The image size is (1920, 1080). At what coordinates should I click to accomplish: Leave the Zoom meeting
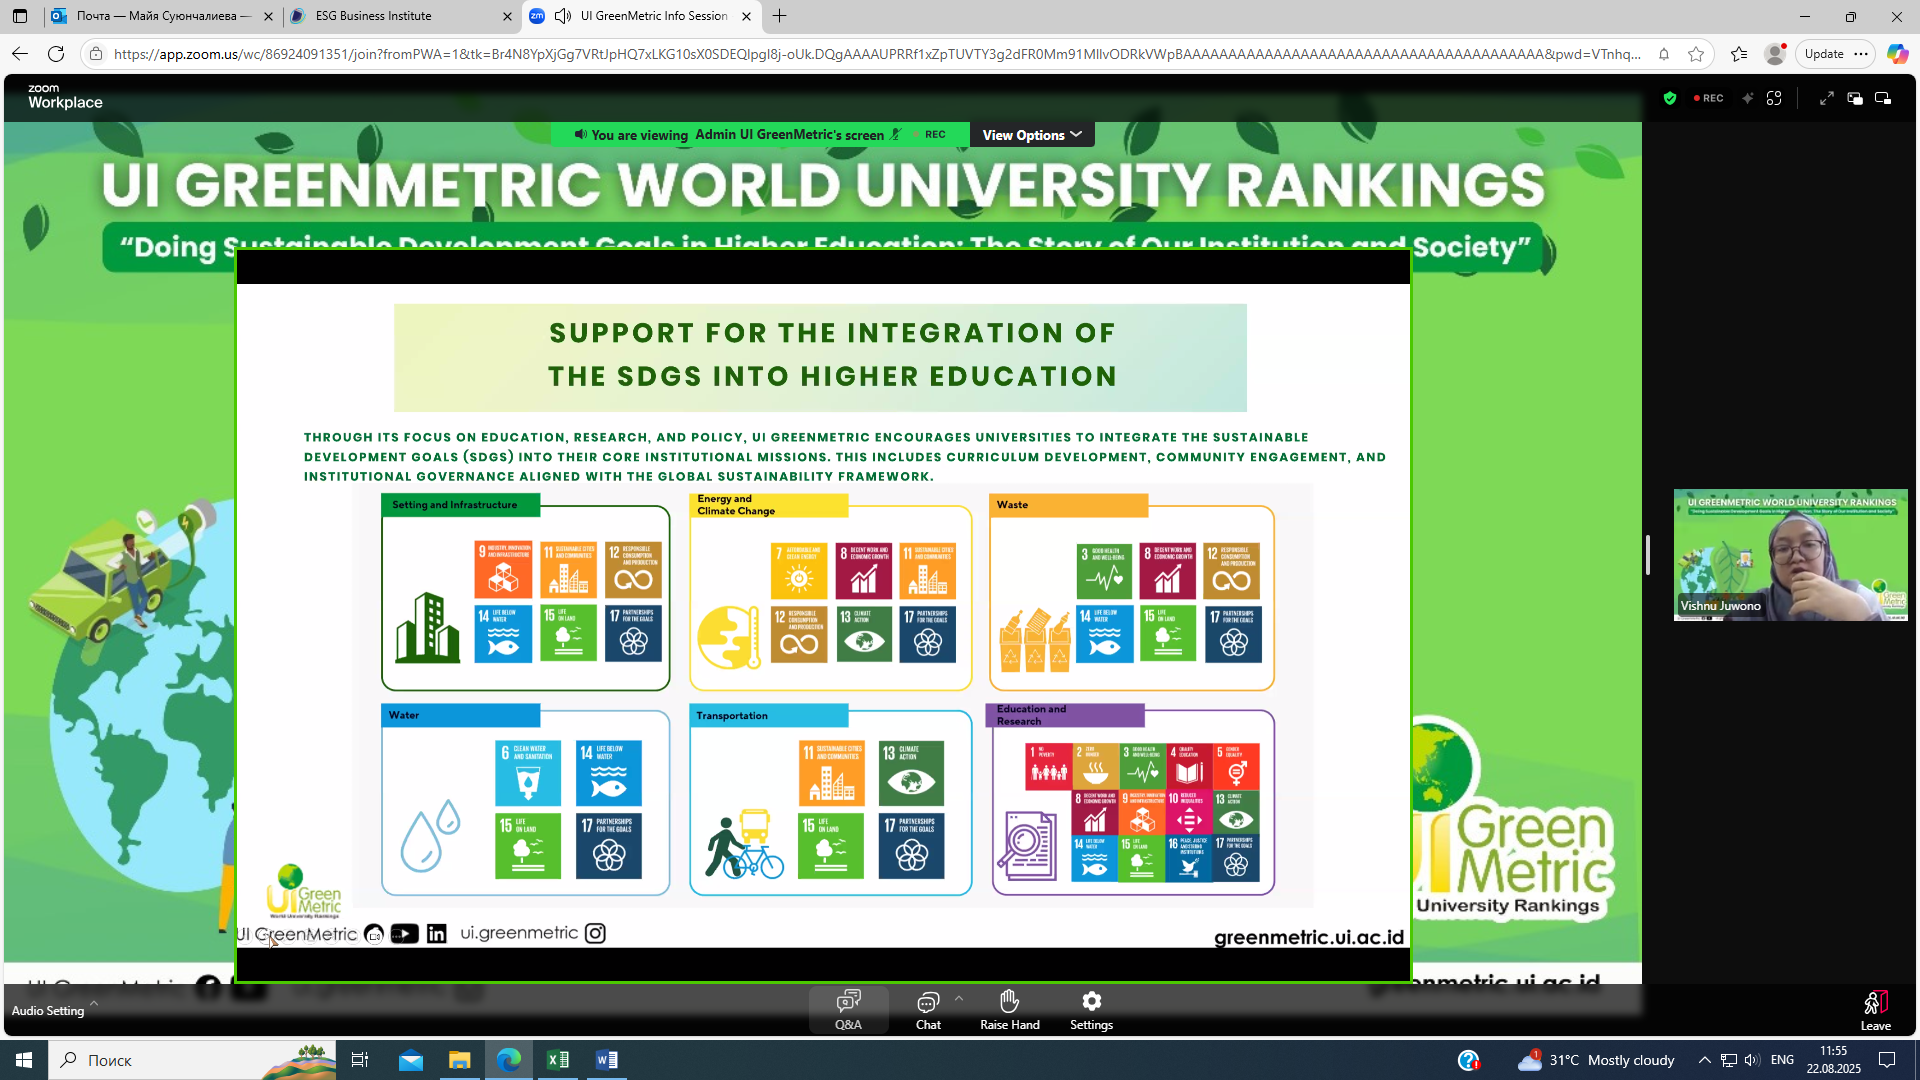click(x=1875, y=1010)
